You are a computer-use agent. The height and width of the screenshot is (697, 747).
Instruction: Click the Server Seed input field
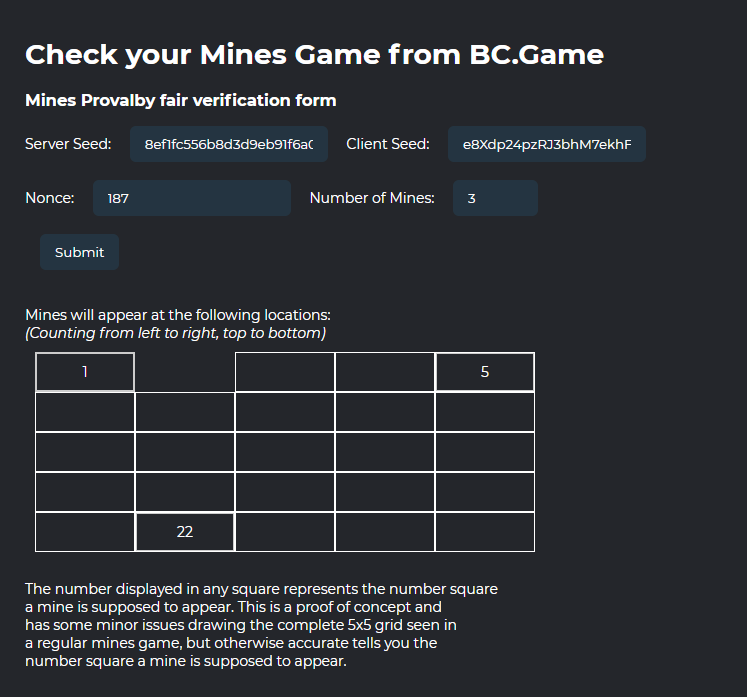tap(229, 144)
